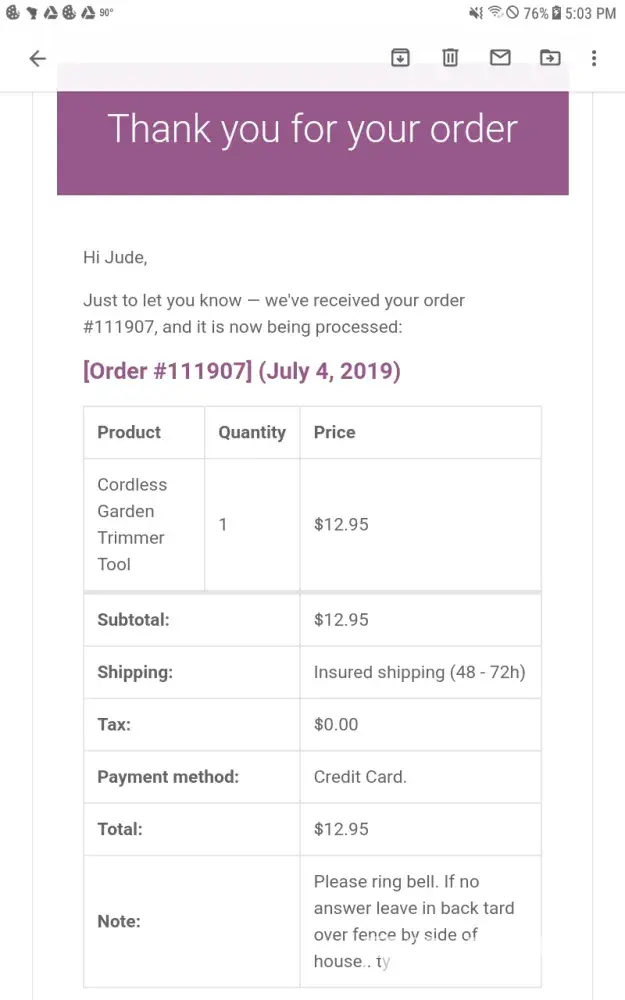Tap the battery icon in status bar
Image resolution: width=625 pixels, height=1000 pixels.
coord(557,13)
